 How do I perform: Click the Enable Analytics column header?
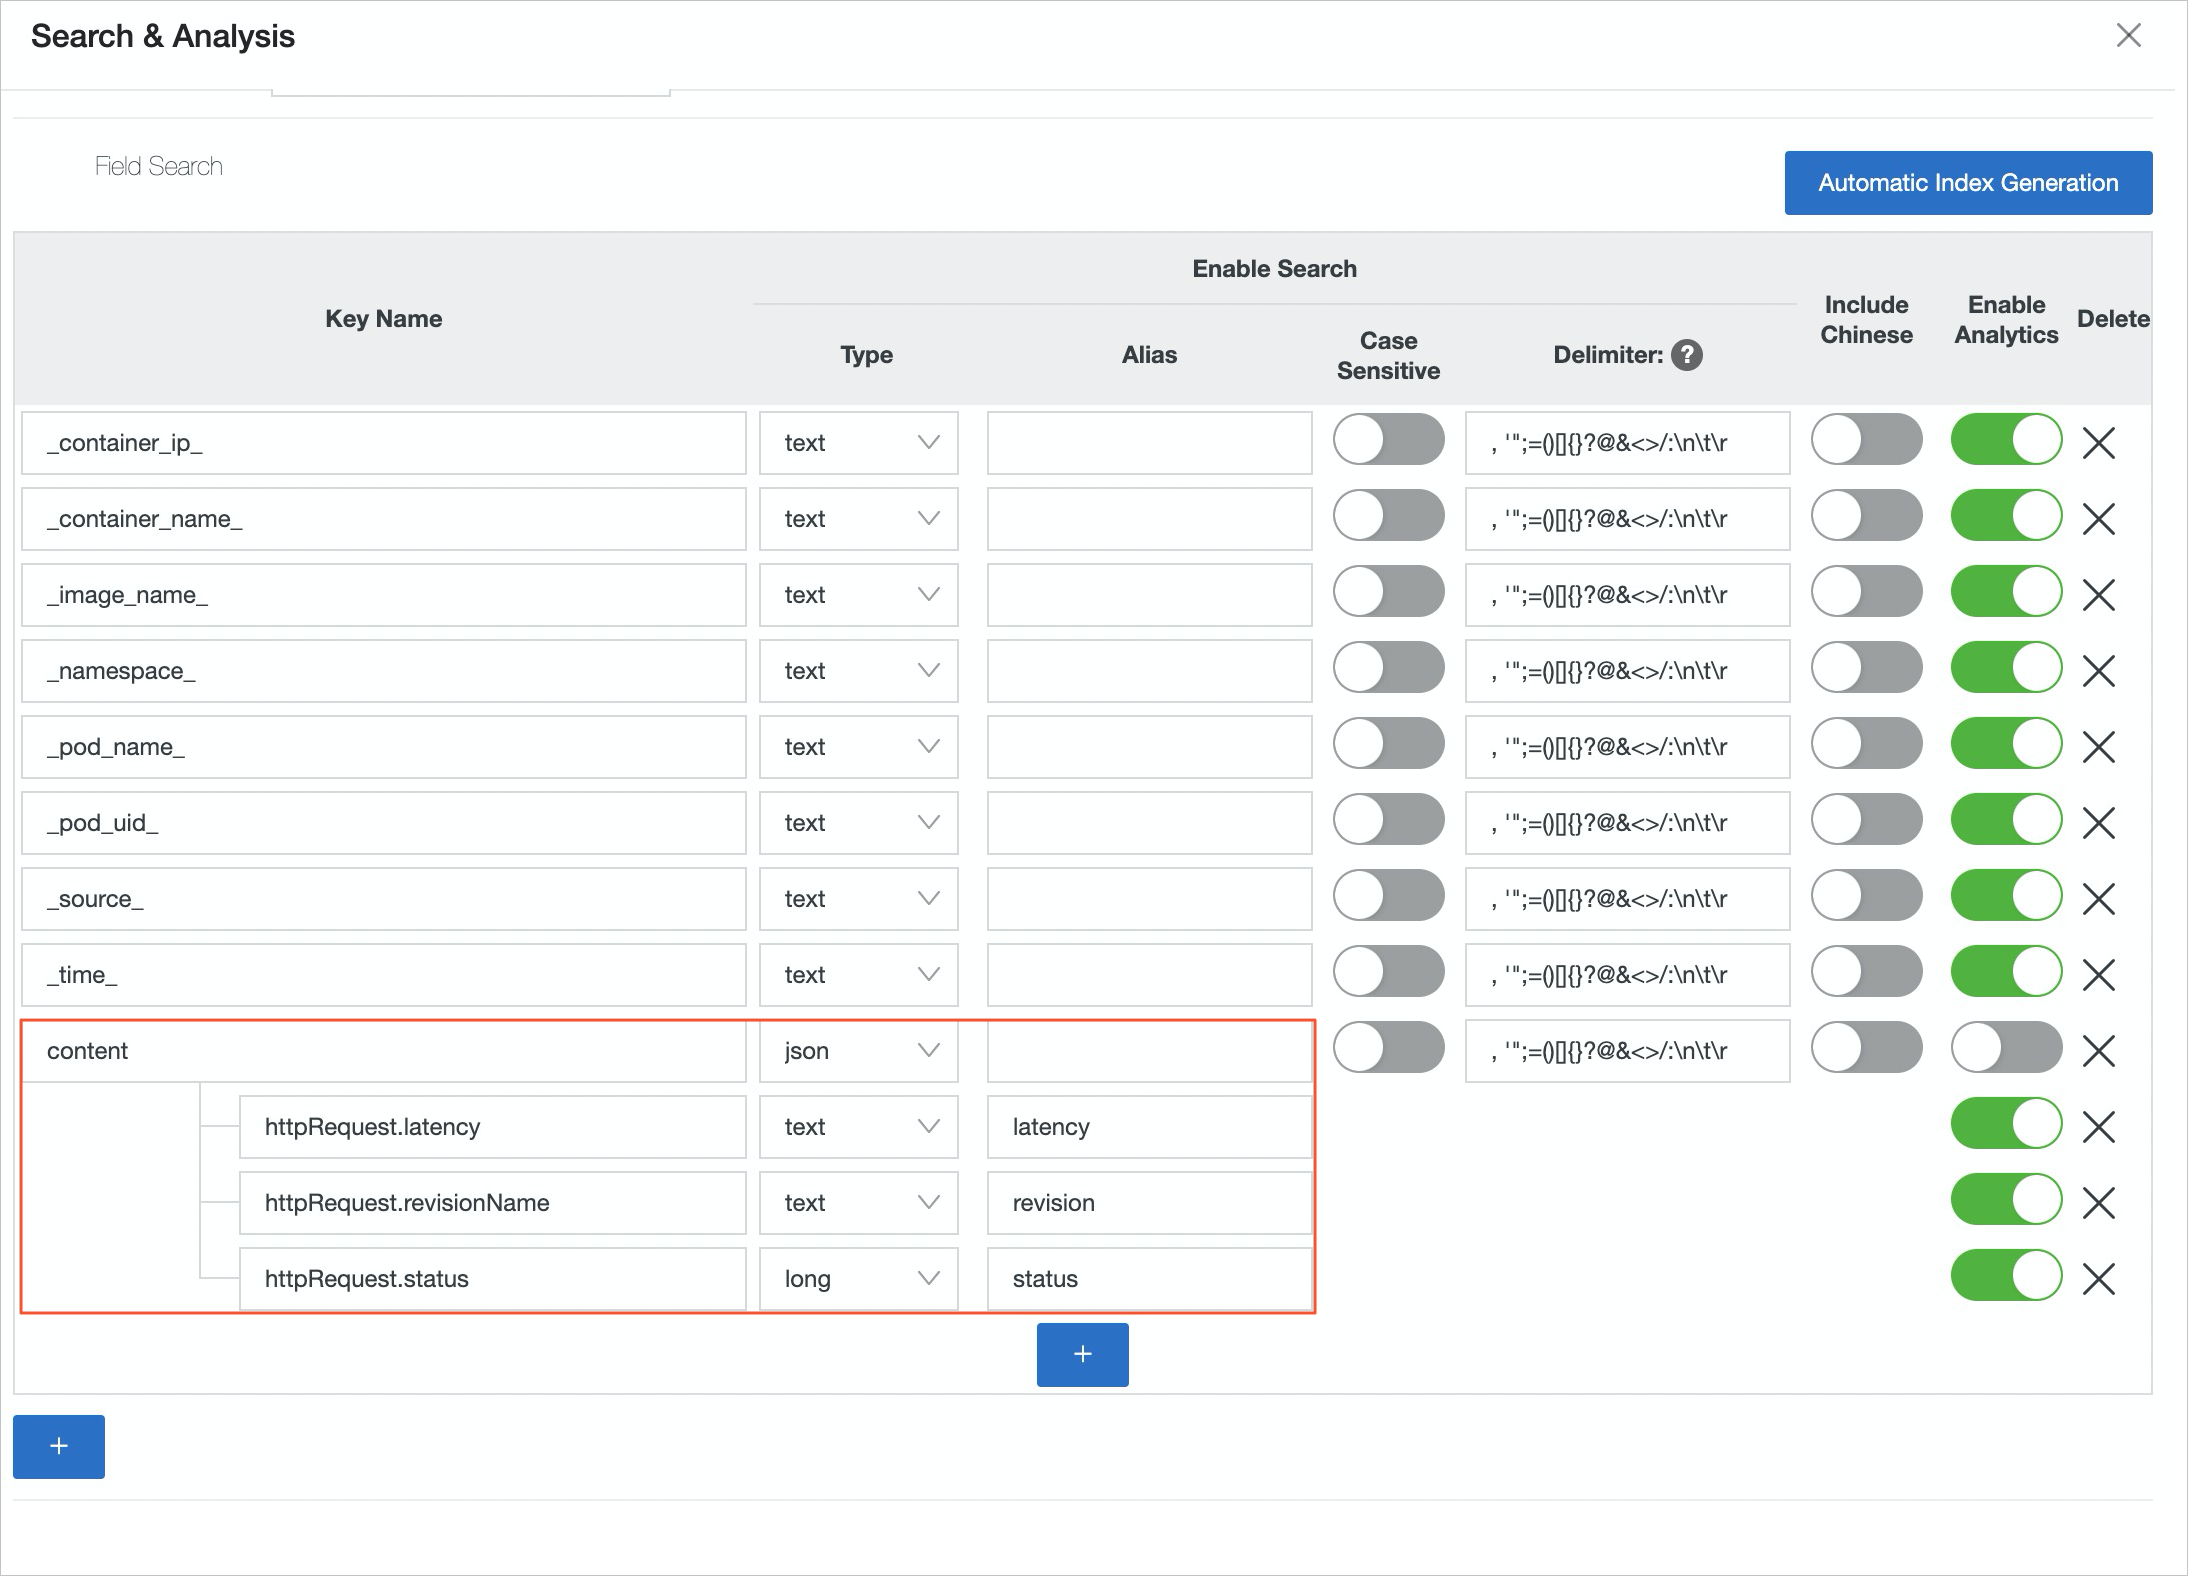(x=2006, y=319)
